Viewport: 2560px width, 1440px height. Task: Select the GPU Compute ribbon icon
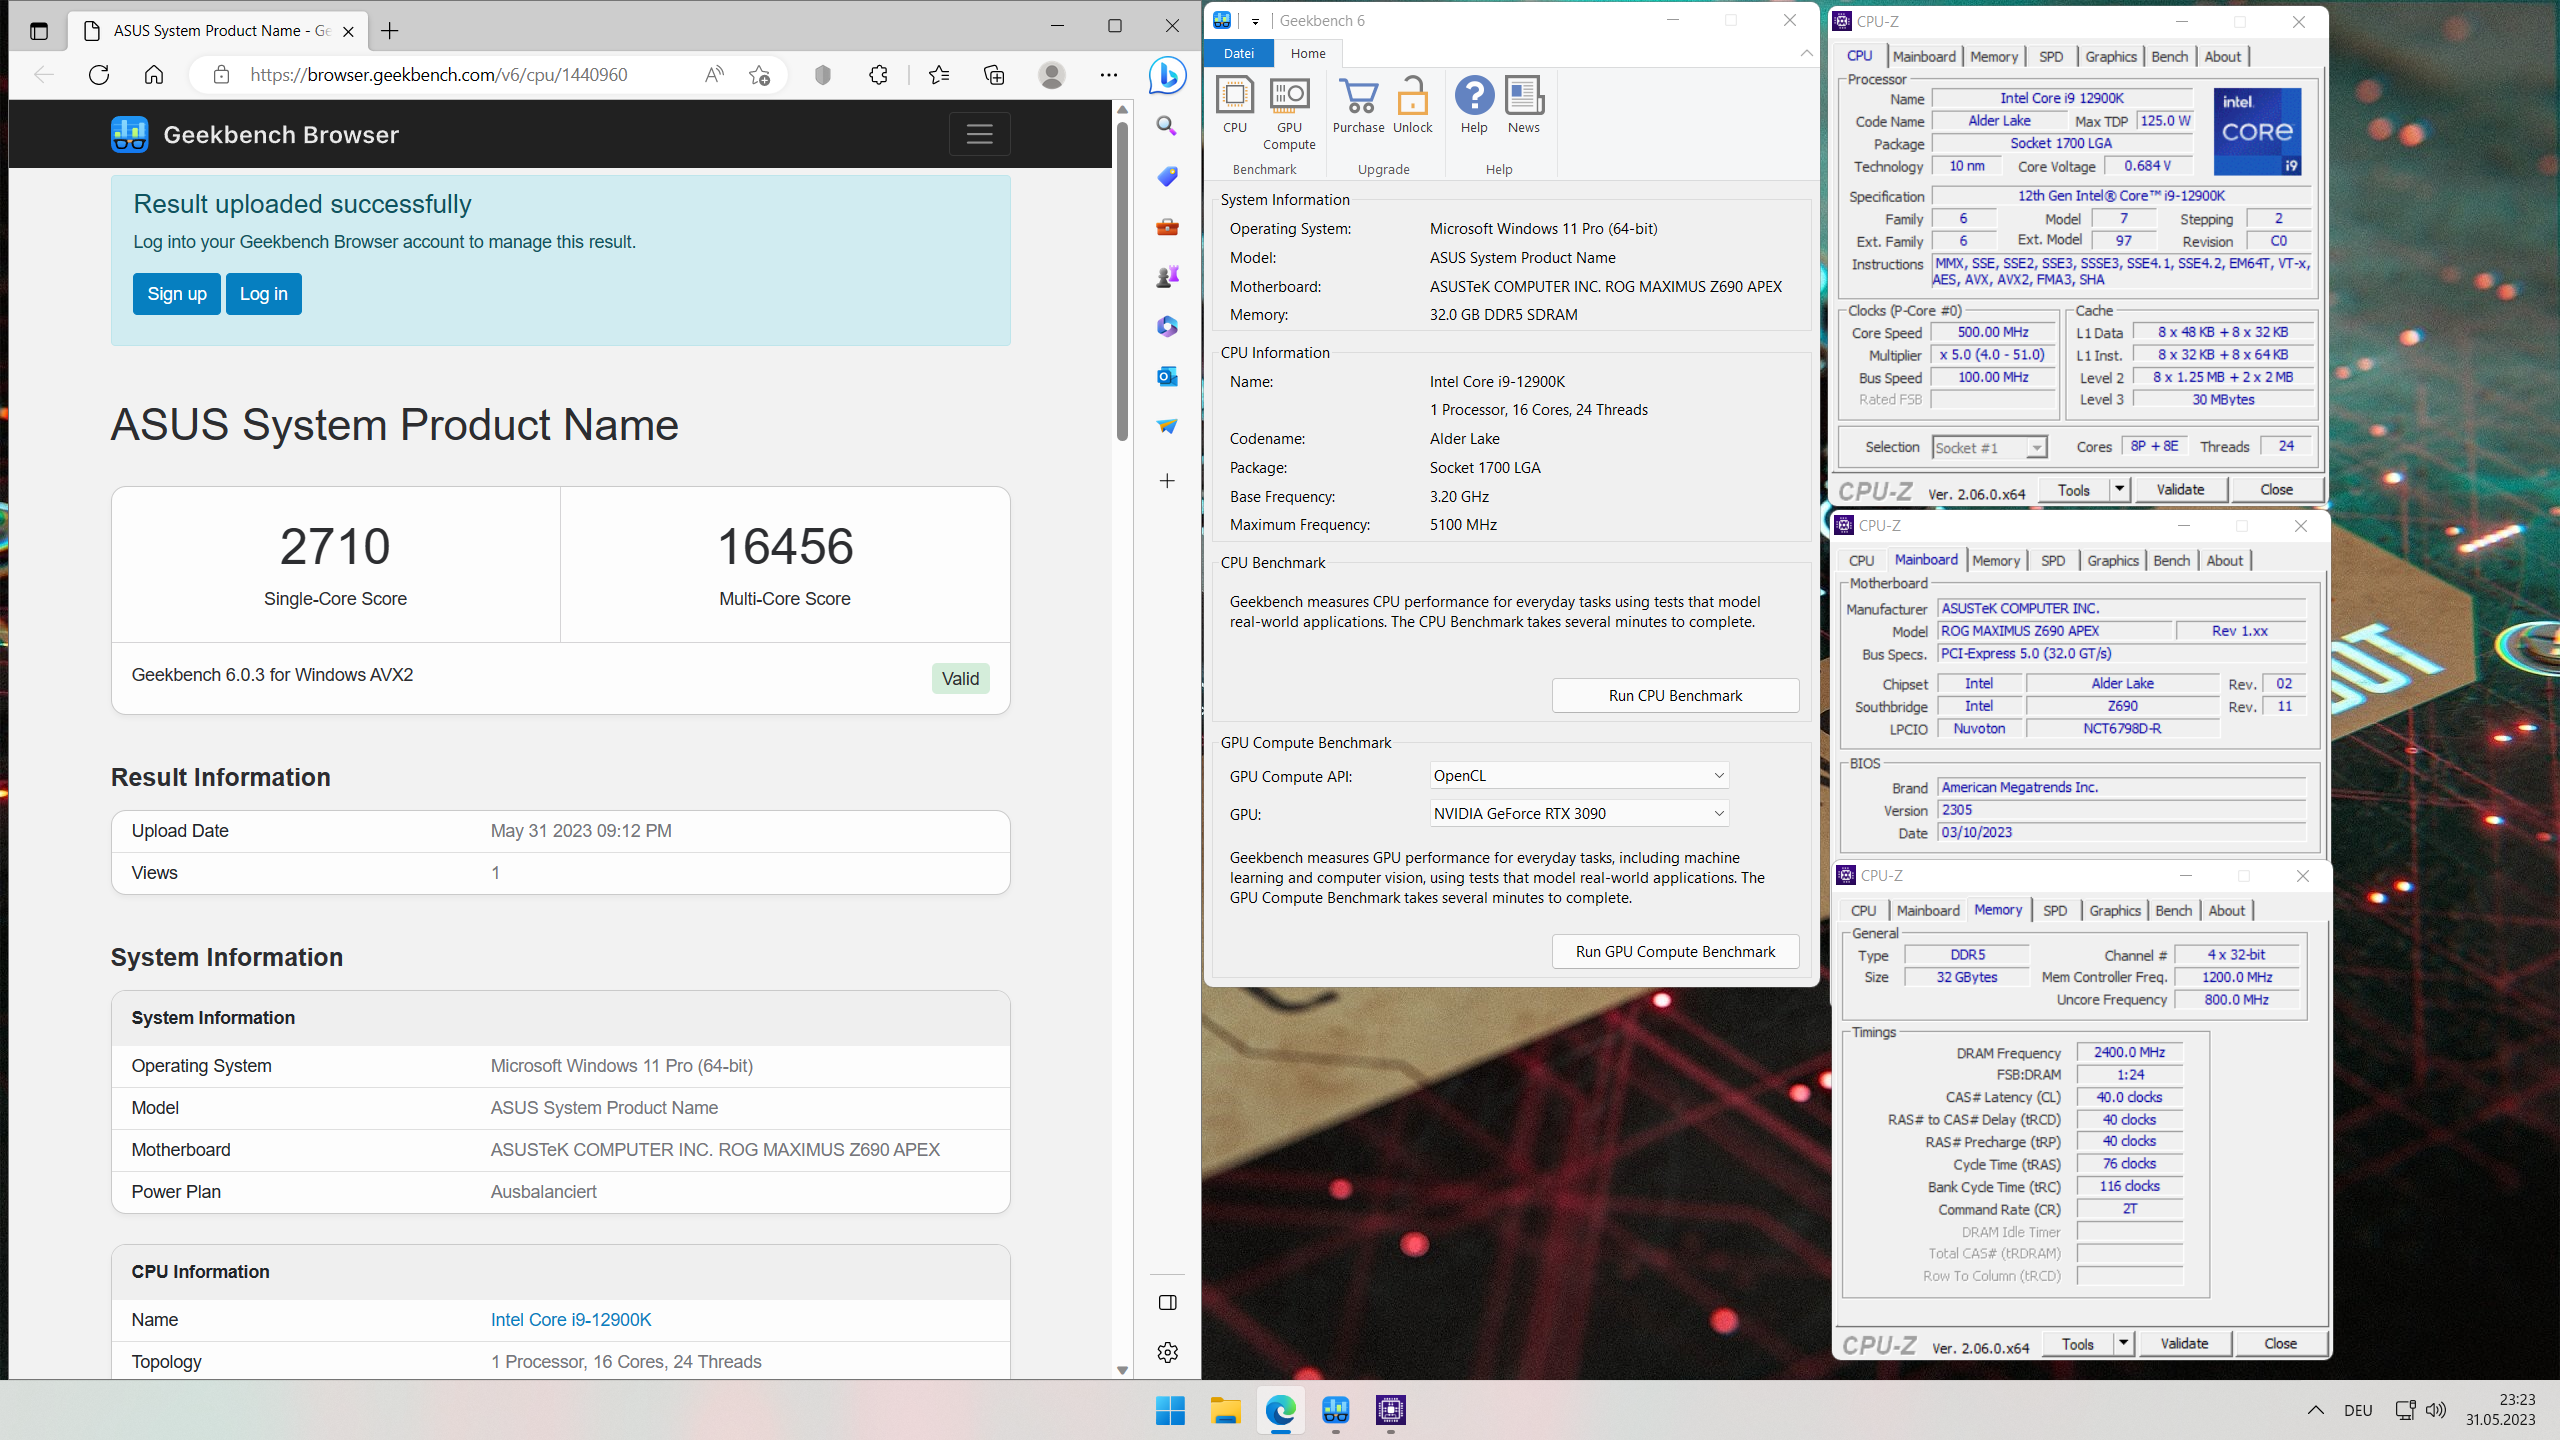coord(1289,113)
